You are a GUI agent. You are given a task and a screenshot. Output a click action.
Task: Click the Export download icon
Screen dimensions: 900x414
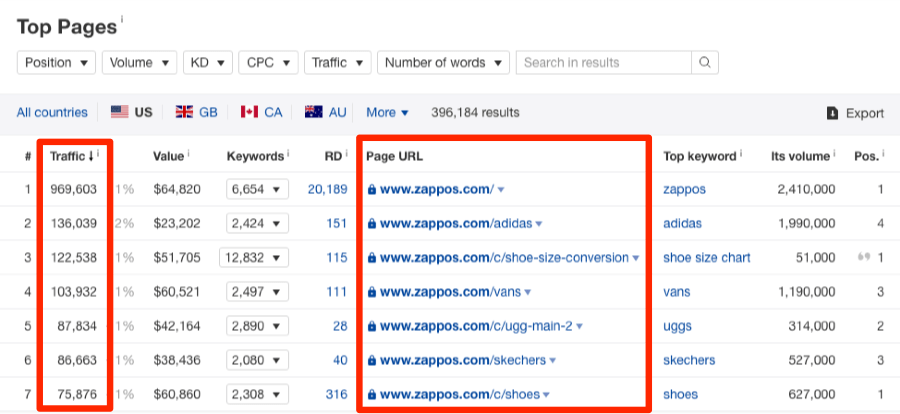tap(832, 113)
